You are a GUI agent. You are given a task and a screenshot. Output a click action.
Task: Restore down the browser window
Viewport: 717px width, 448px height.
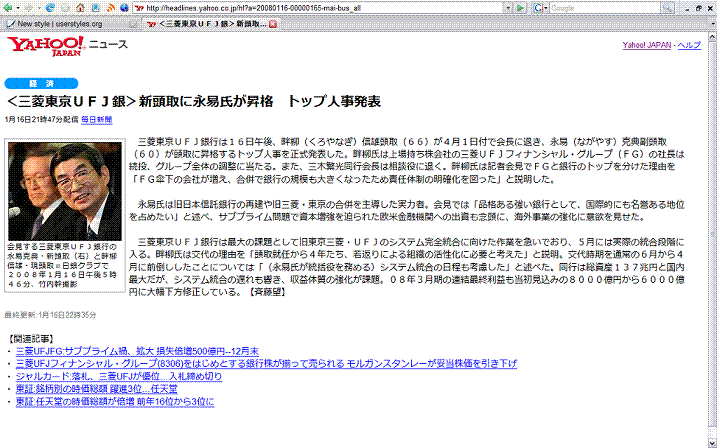(x=700, y=8)
